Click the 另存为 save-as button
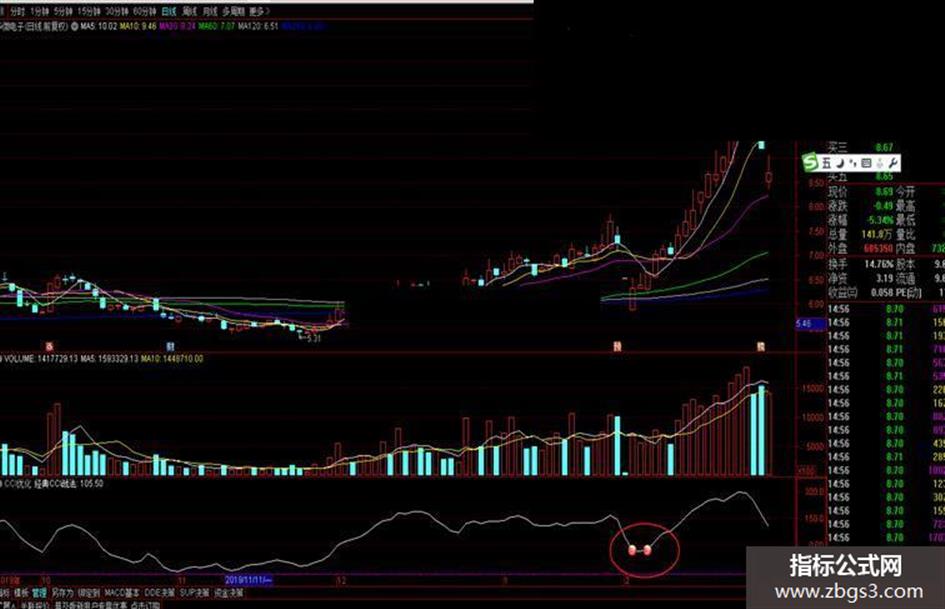This screenshot has height=609, width=945. 61,593
